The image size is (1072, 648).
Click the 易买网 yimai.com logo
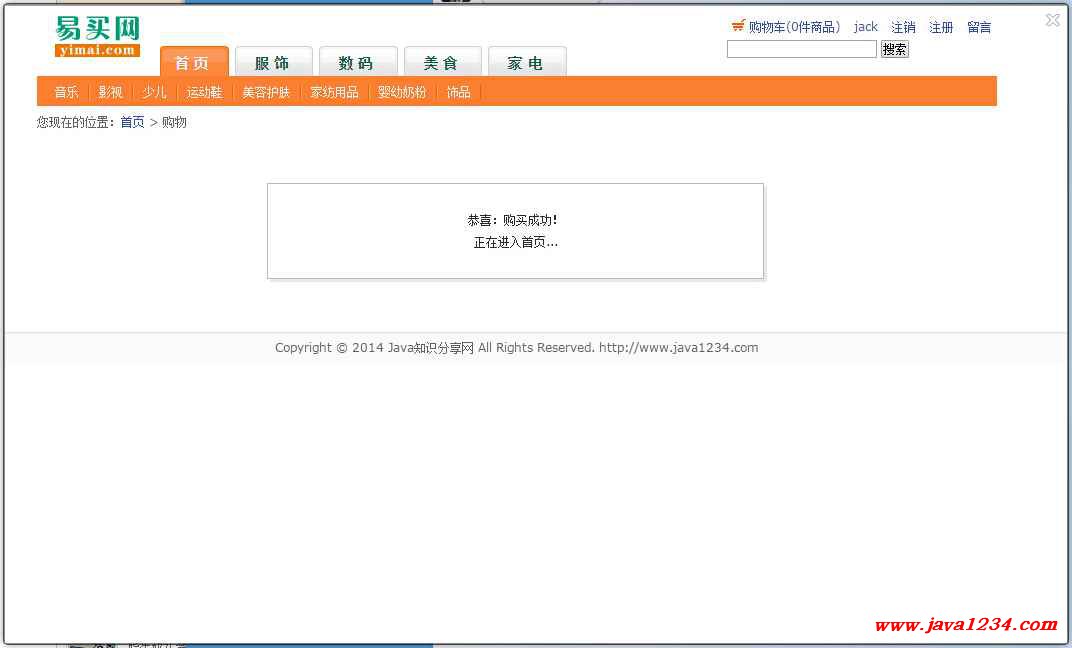97,37
